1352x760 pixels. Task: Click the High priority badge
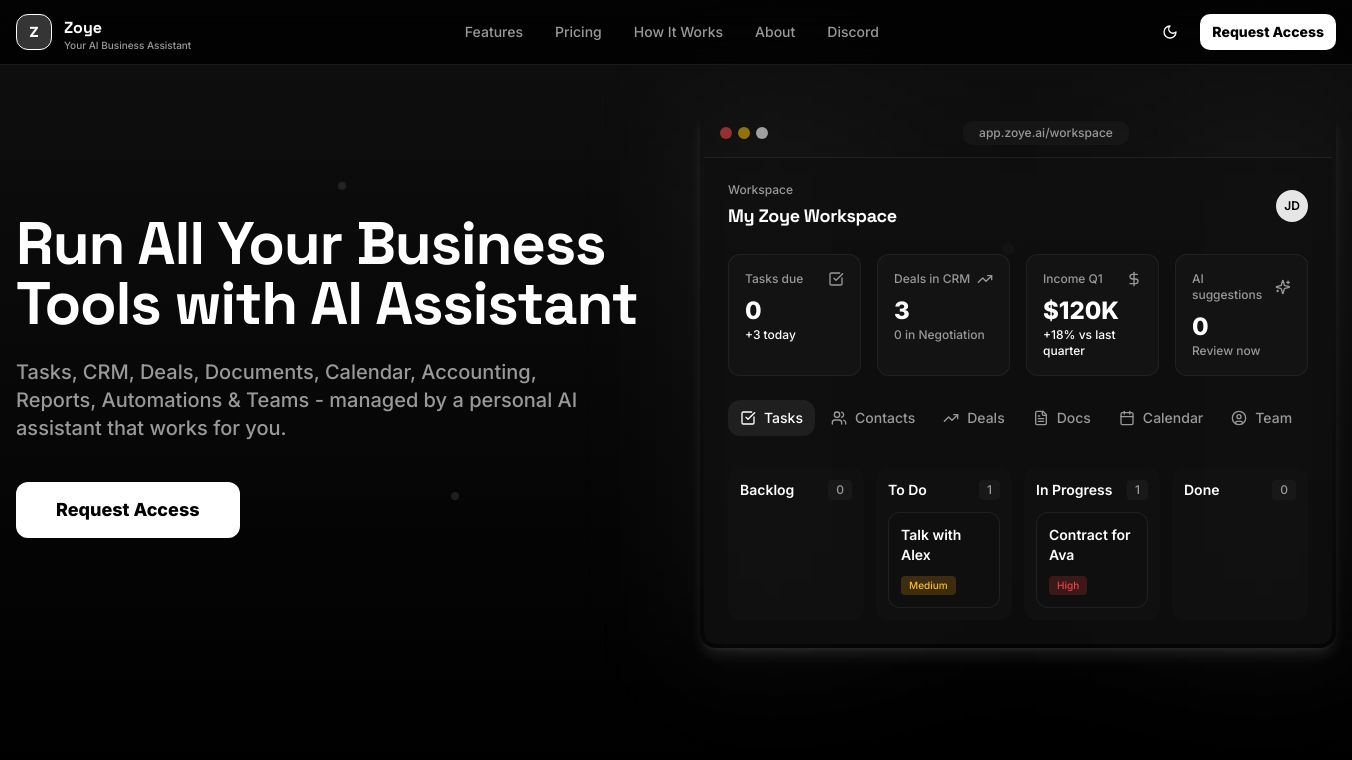point(1068,586)
